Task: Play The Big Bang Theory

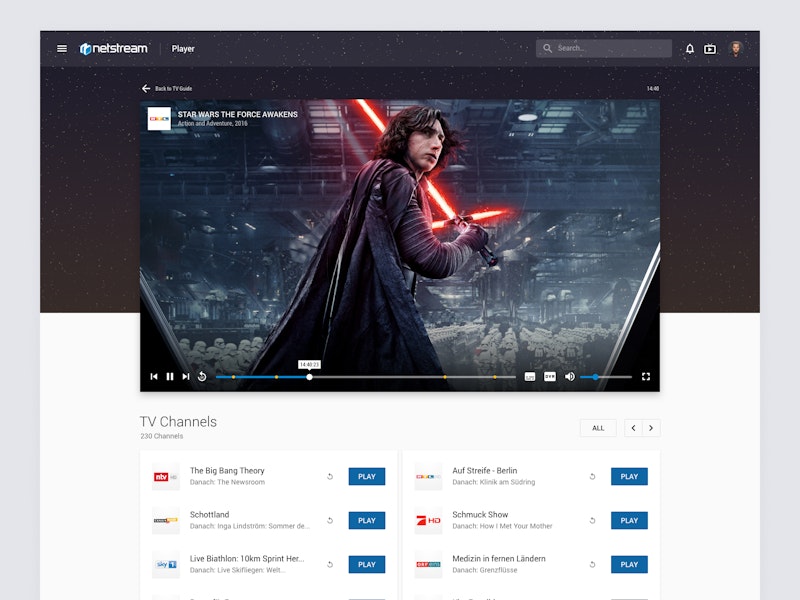Action: [x=367, y=477]
